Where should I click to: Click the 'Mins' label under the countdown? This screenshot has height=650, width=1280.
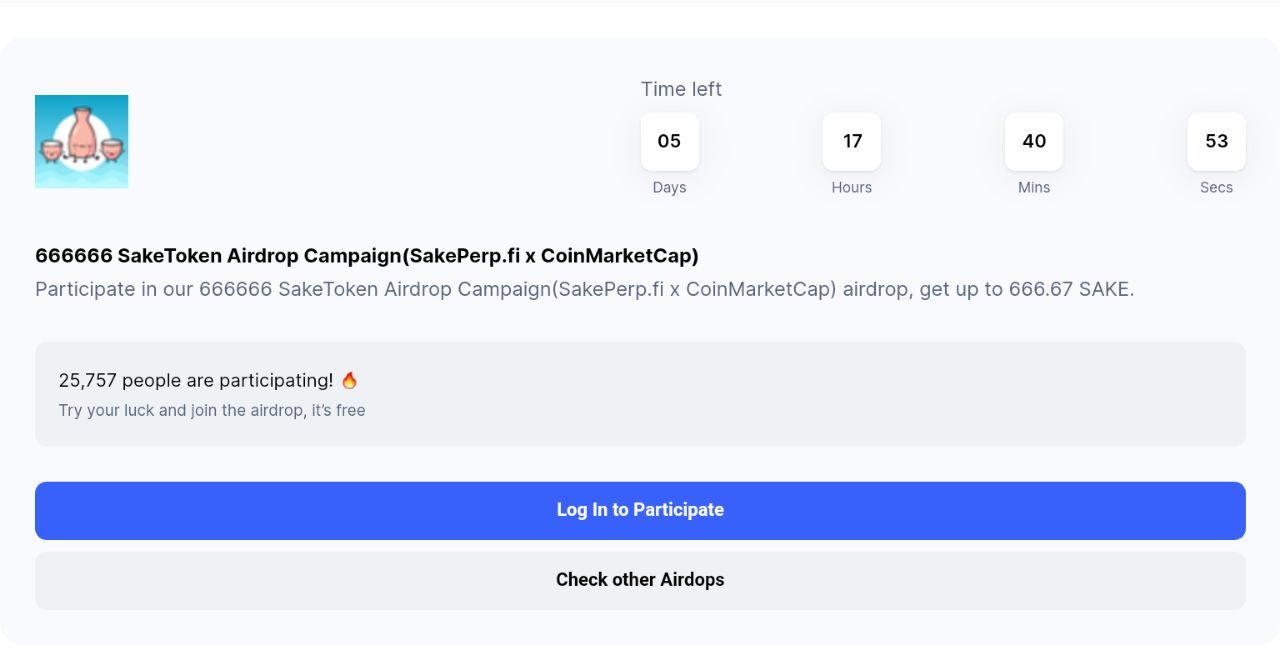[x=1034, y=187]
